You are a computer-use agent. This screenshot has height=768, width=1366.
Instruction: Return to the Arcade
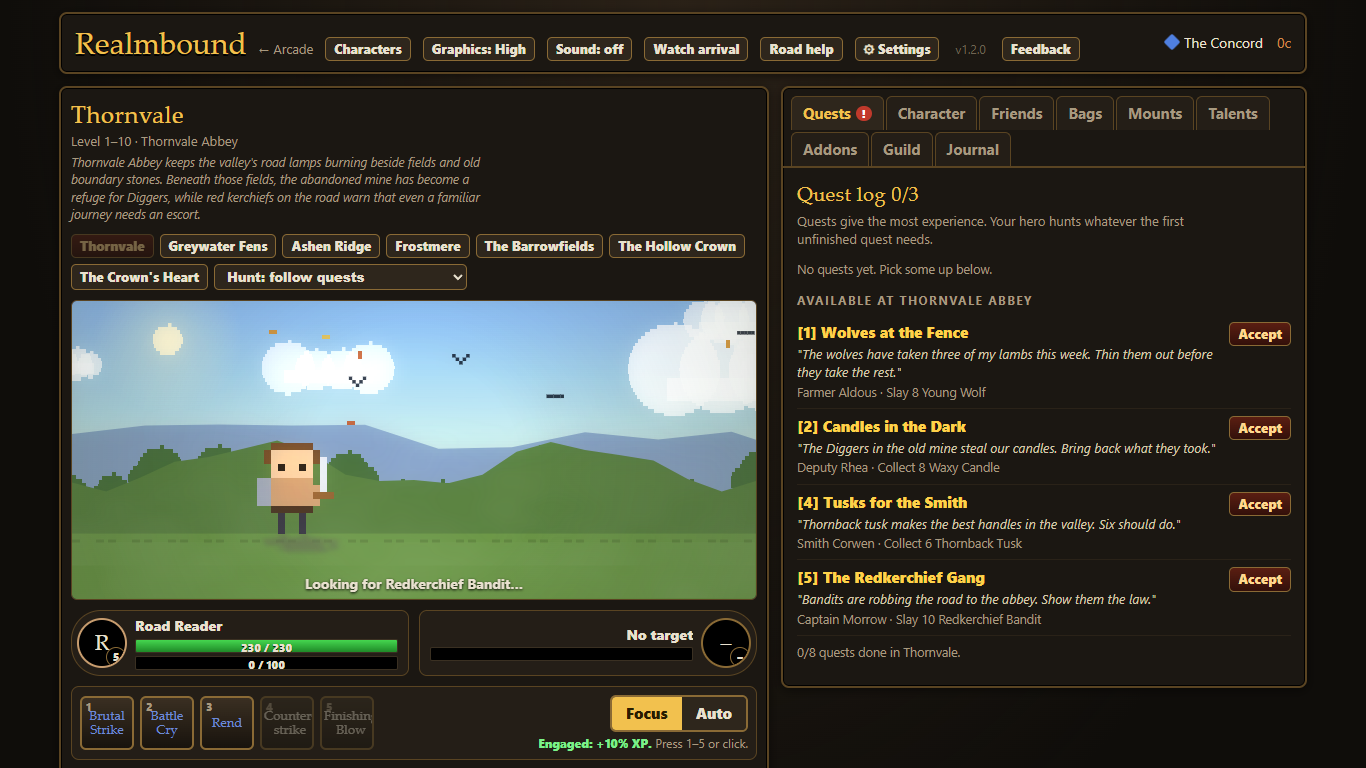pos(286,49)
